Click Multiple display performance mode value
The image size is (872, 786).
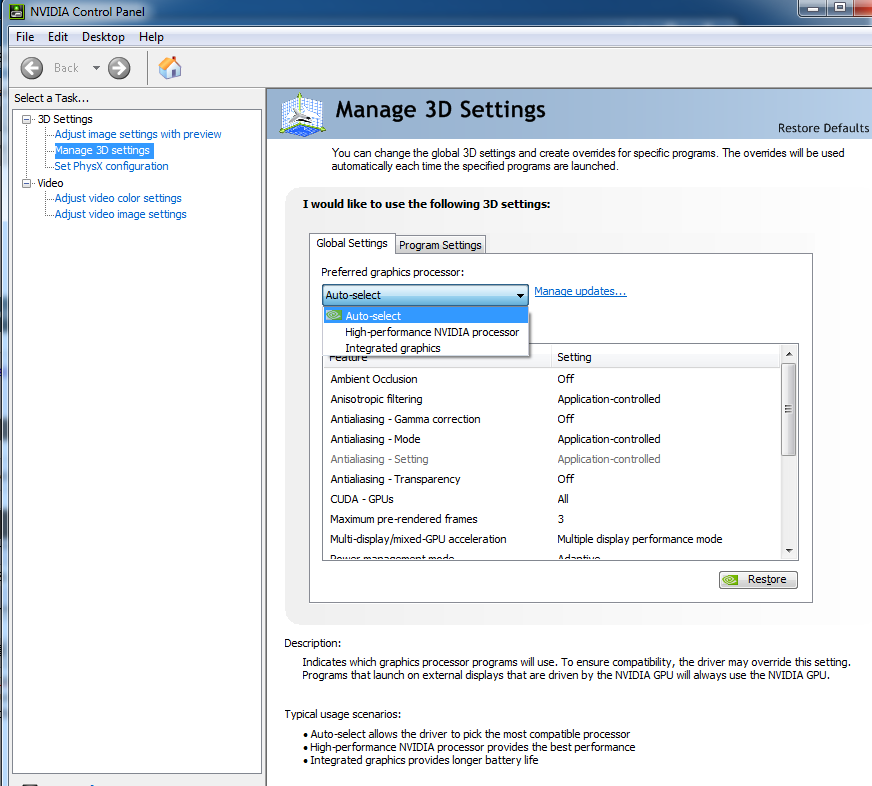[x=640, y=539]
